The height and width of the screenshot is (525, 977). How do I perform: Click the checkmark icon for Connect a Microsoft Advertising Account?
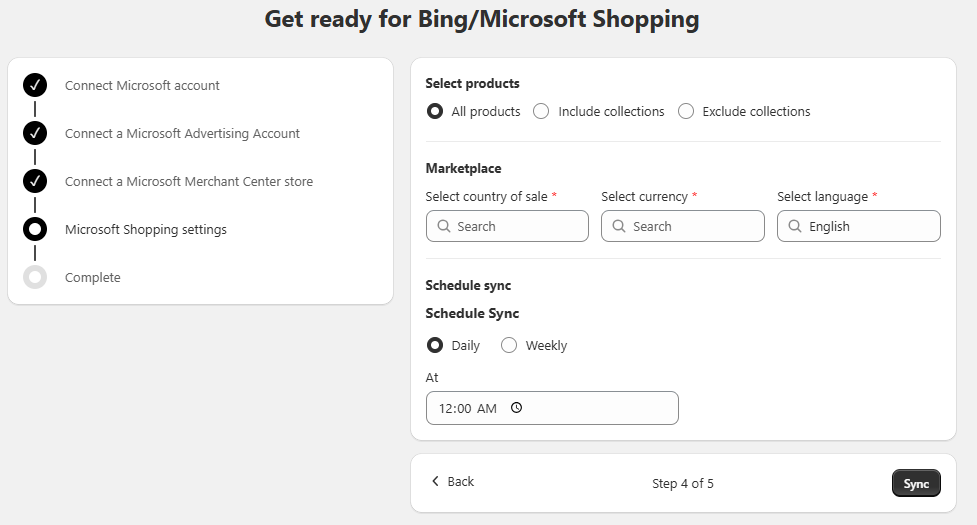[x=35, y=133]
